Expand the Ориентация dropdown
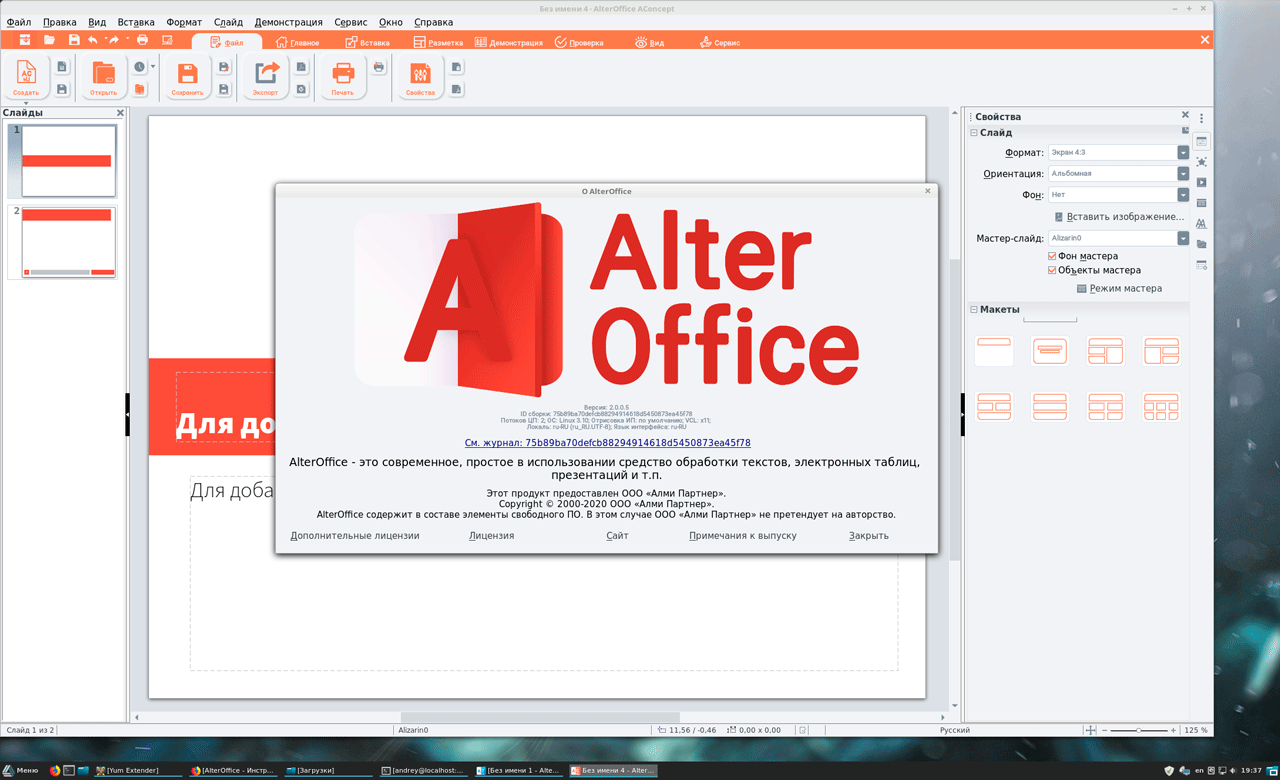 click(1183, 174)
